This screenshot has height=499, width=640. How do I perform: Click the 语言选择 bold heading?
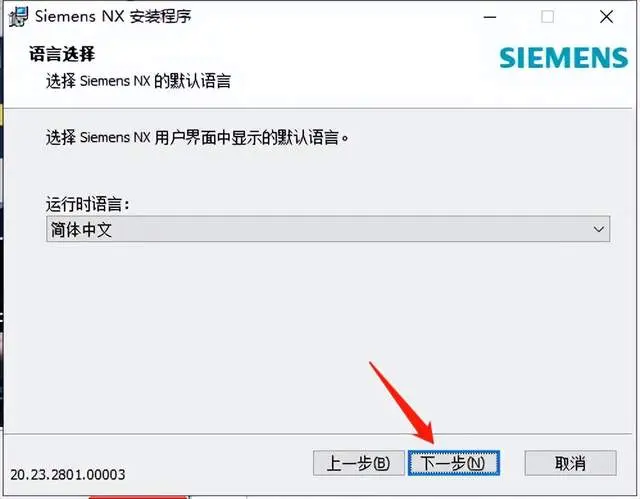62,54
